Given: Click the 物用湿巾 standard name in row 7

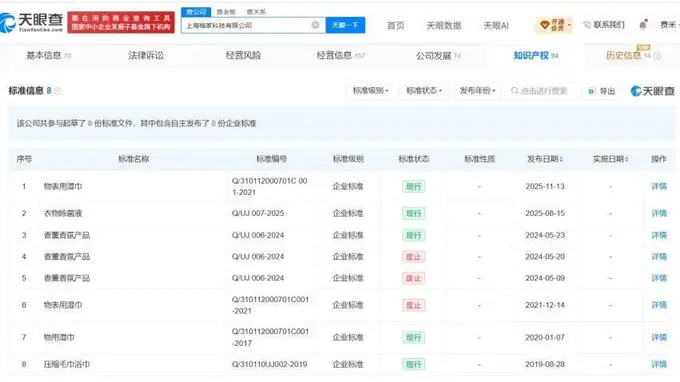Looking at the screenshot, I should point(59,337).
